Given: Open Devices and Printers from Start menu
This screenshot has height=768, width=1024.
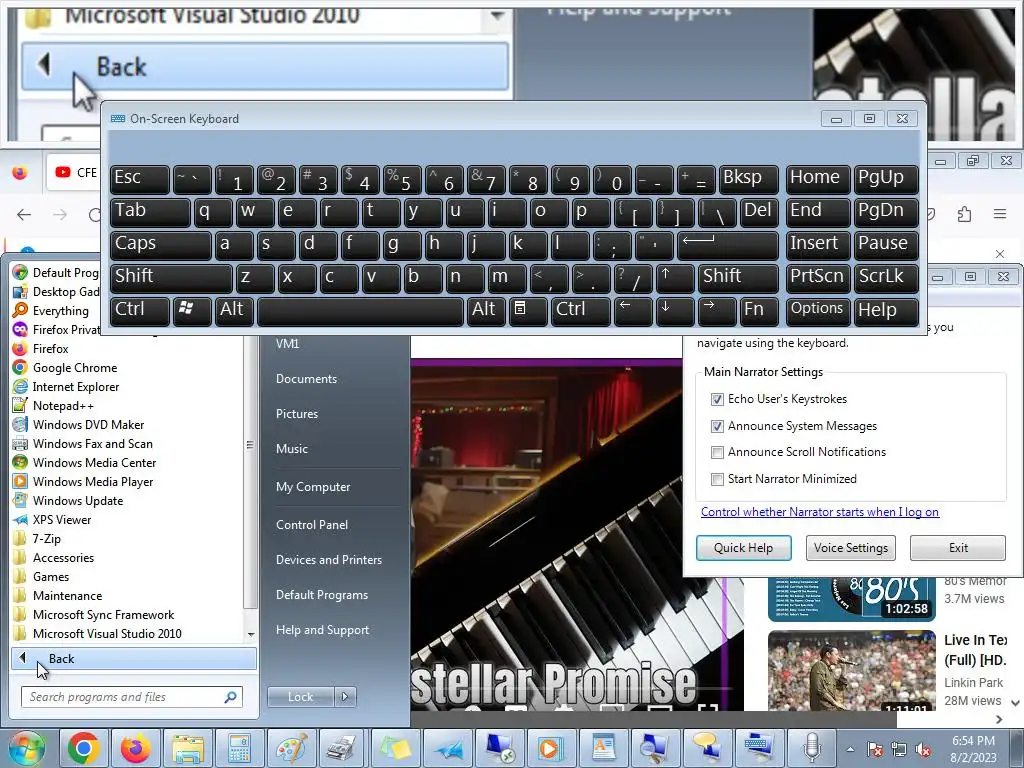Looking at the screenshot, I should pos(328,560).
